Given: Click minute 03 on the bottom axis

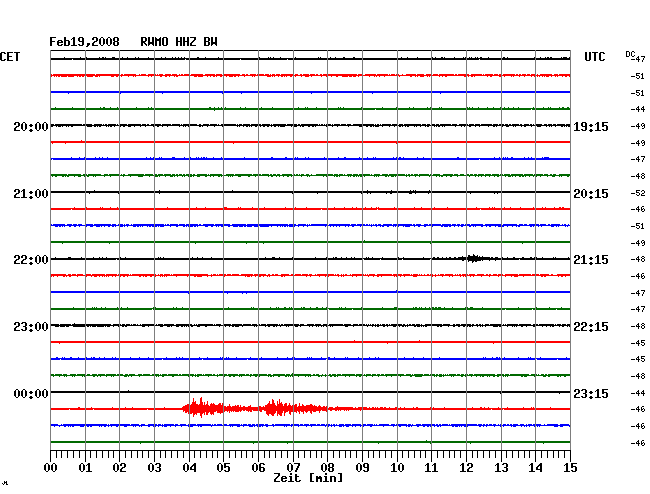Looking at the screenshot, I should pyautogui.click(x=154, y=467).
